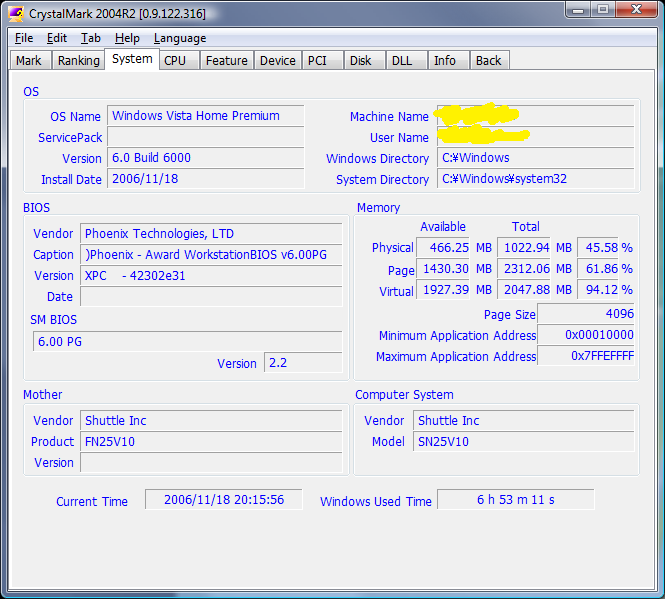Switch to the Ranking tab
This screenshot has height=599, width=665.
click(78, 60)
